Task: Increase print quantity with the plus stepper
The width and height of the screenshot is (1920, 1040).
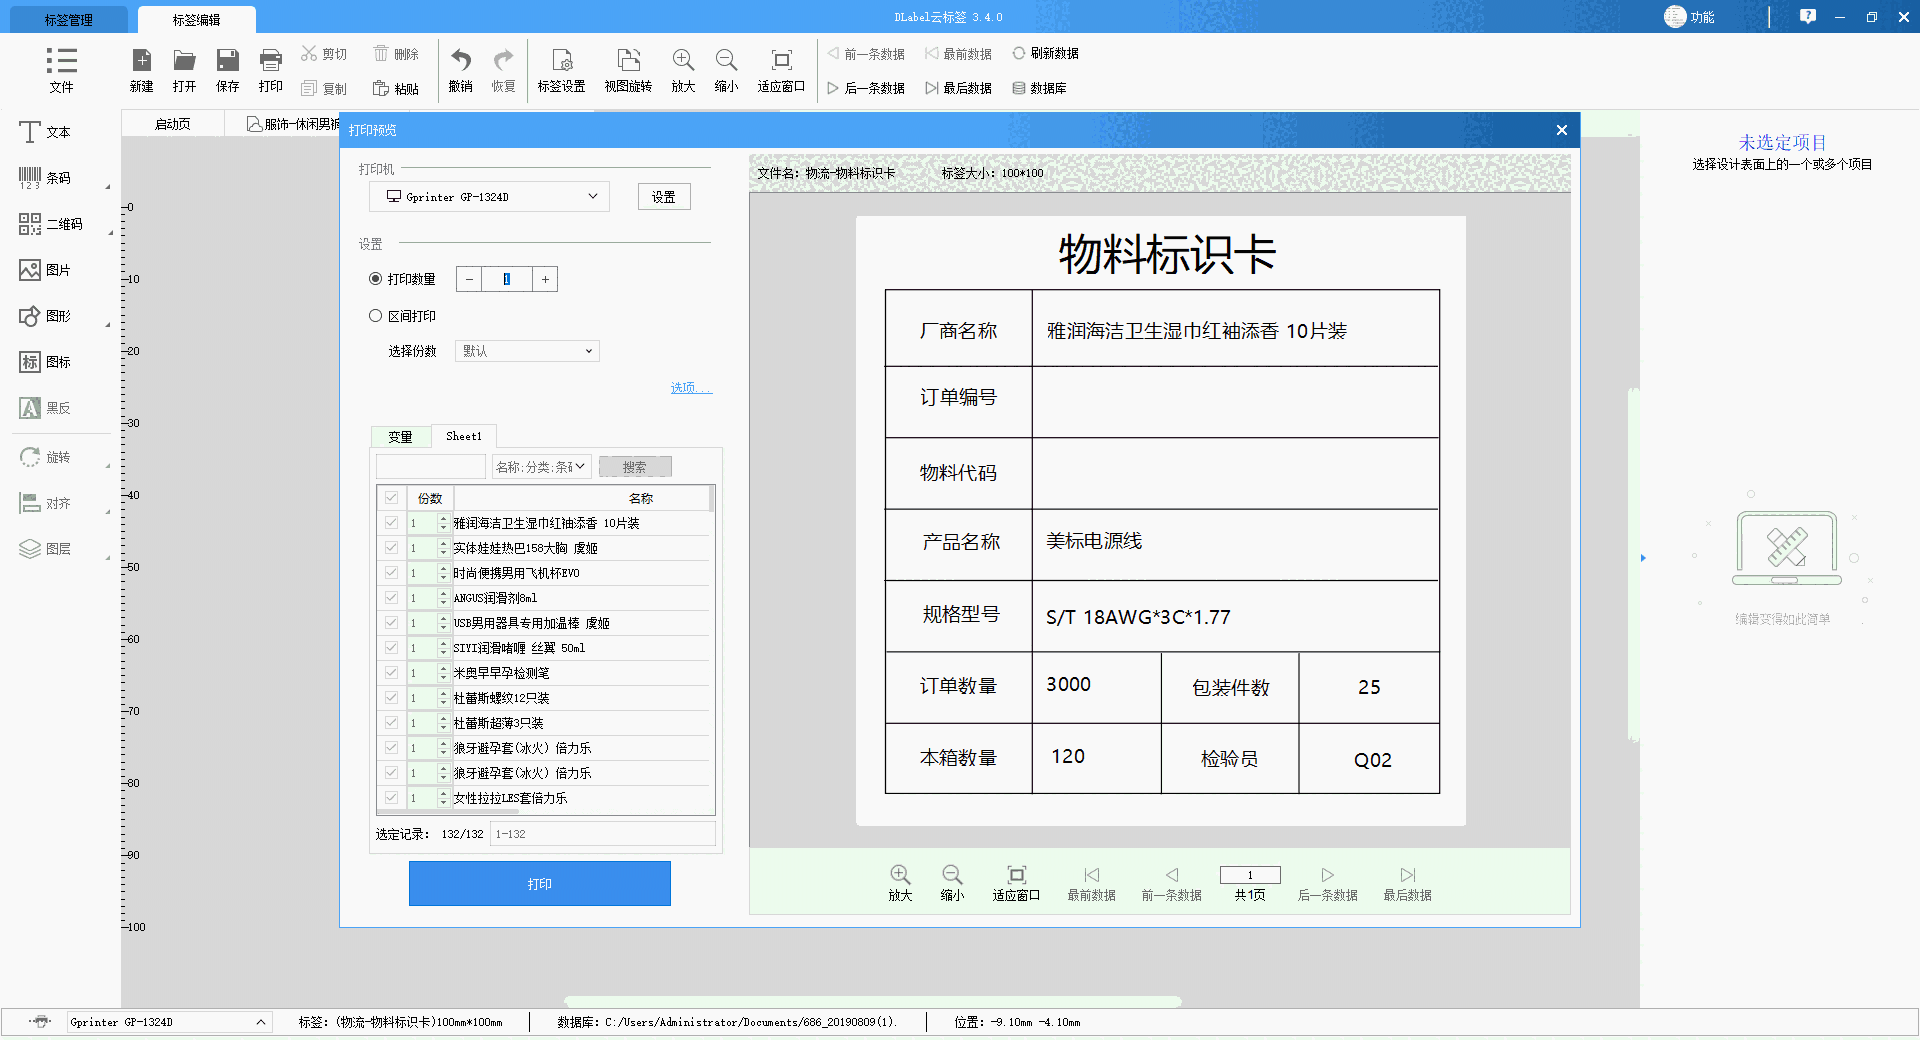Action: [x=545, y=279]
